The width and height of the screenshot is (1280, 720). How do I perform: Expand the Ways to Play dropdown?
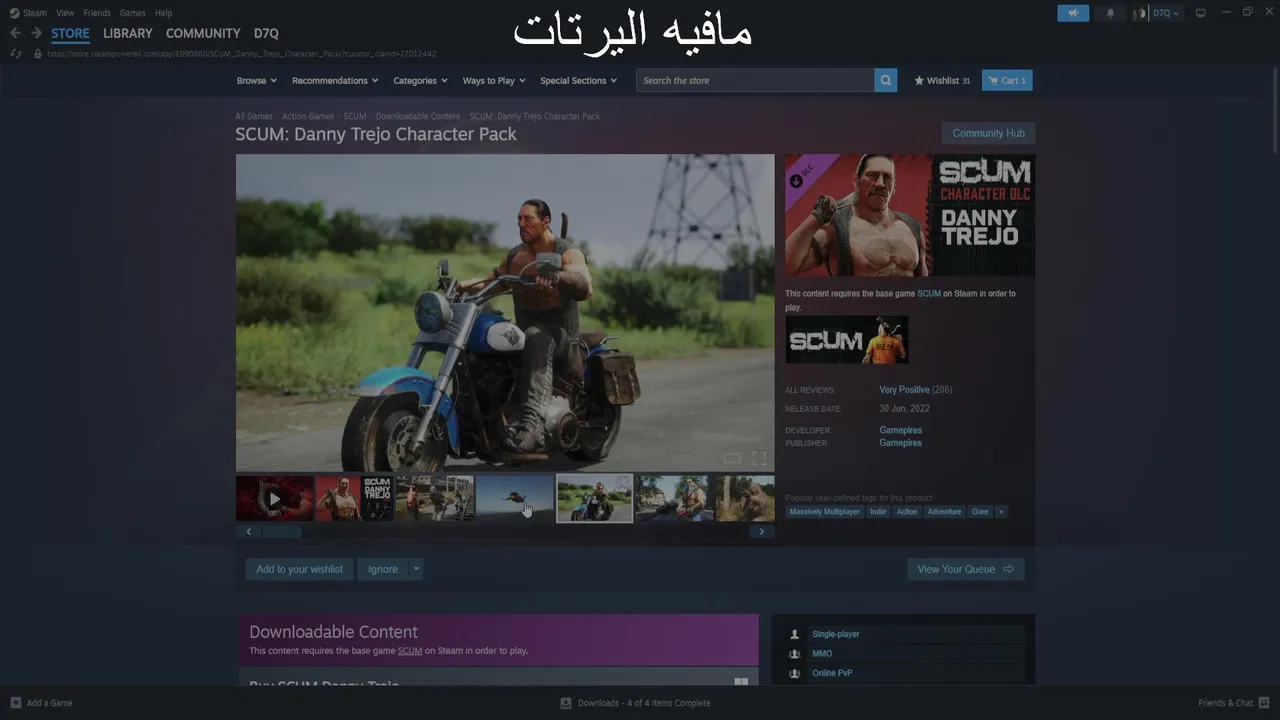coord(494,81)
